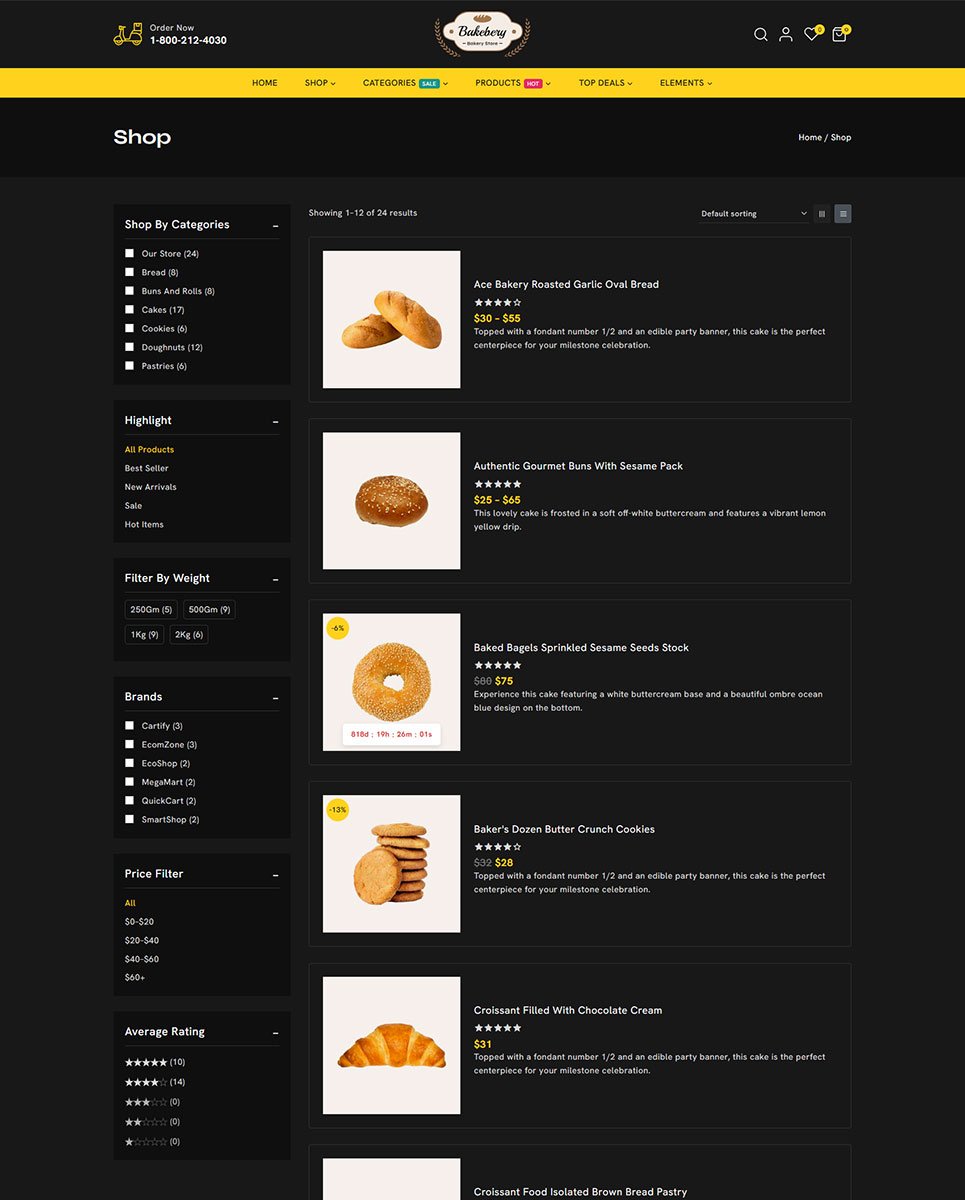This screenshot has width=965, height=1200.
Task: Open the Default sorting dropdown
Action: tap(753, 214)
